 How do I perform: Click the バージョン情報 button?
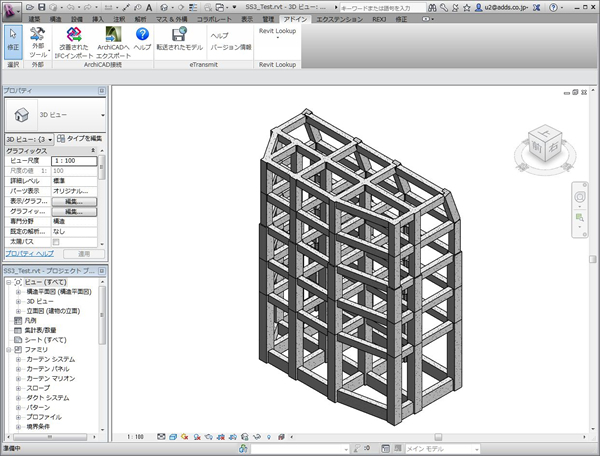coord(231,47)
